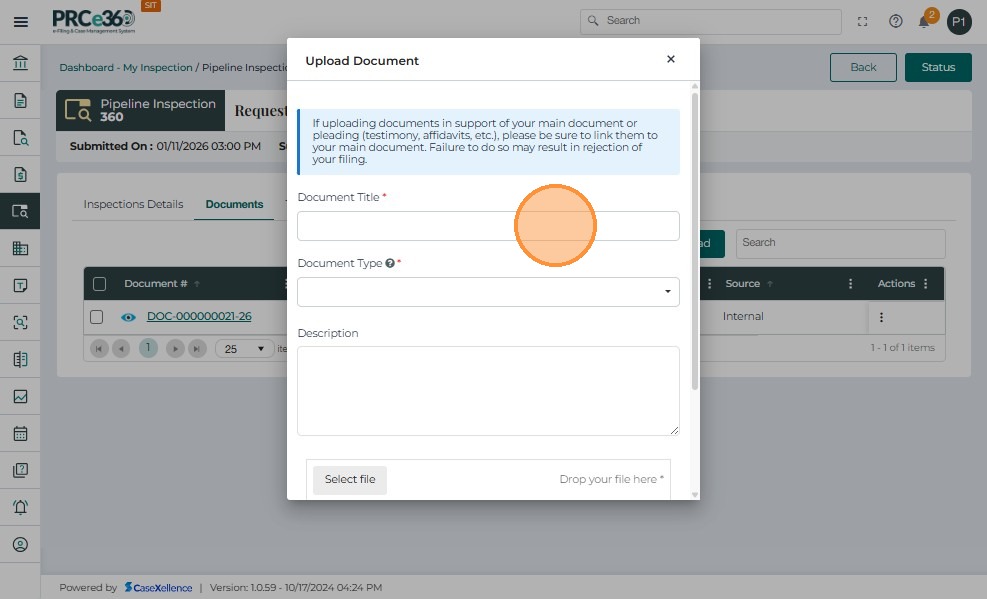The height and width of the screenshot is (599, 987).
Task: Open Source column options menu
Action: [850, 284]
